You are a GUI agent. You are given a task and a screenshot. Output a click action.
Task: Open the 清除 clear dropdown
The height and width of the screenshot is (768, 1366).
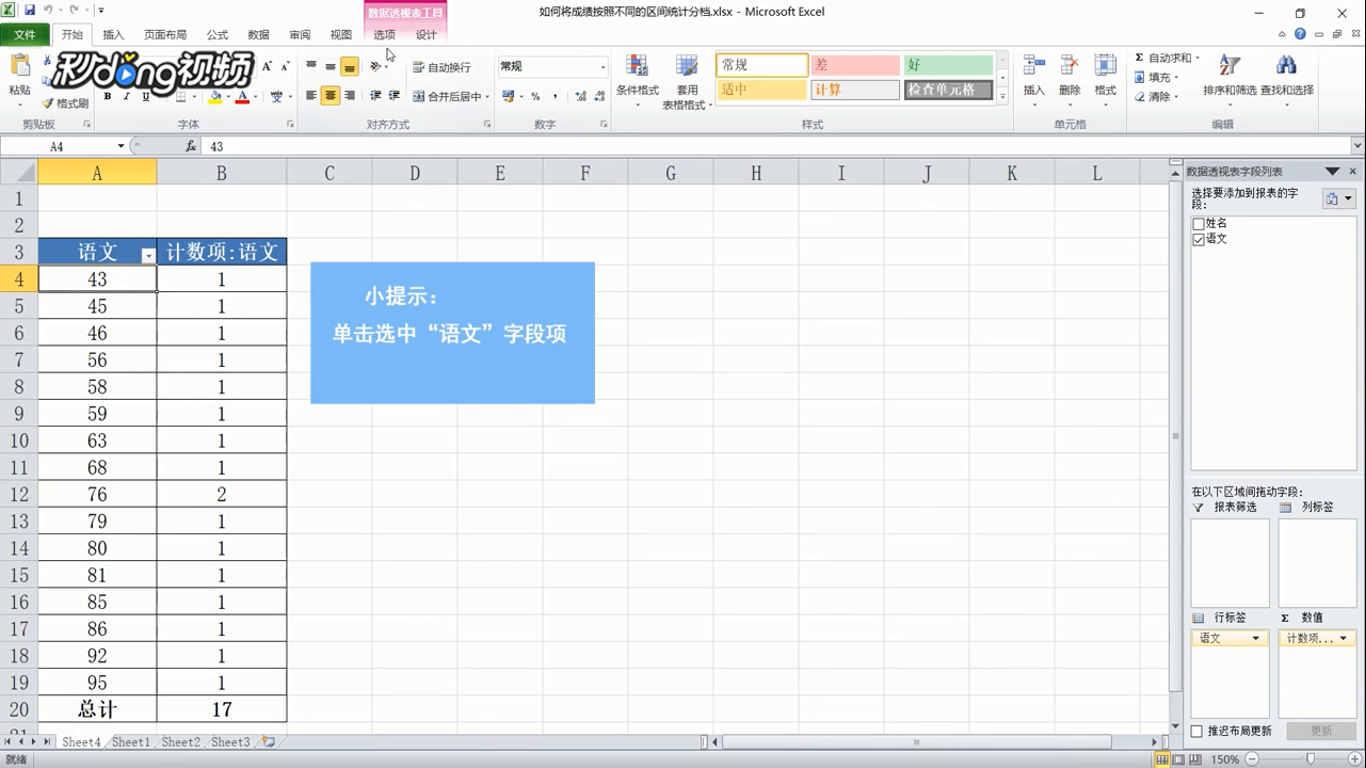1177,97
